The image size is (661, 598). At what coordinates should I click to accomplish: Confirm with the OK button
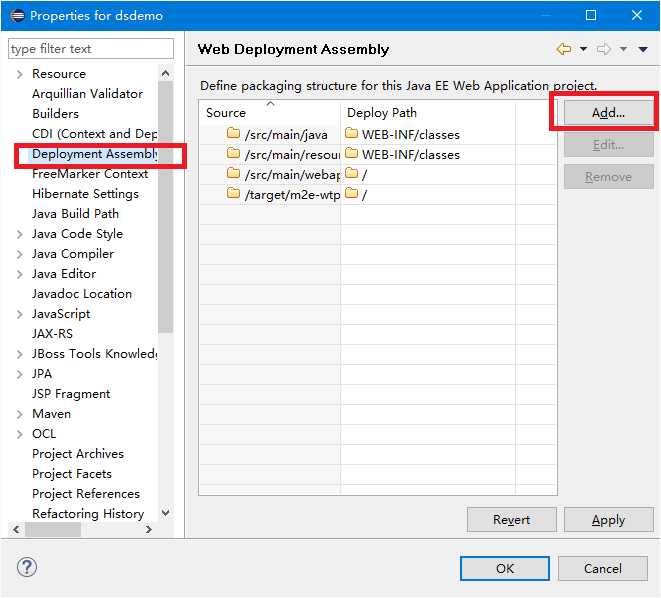click(x=505, y=569)
